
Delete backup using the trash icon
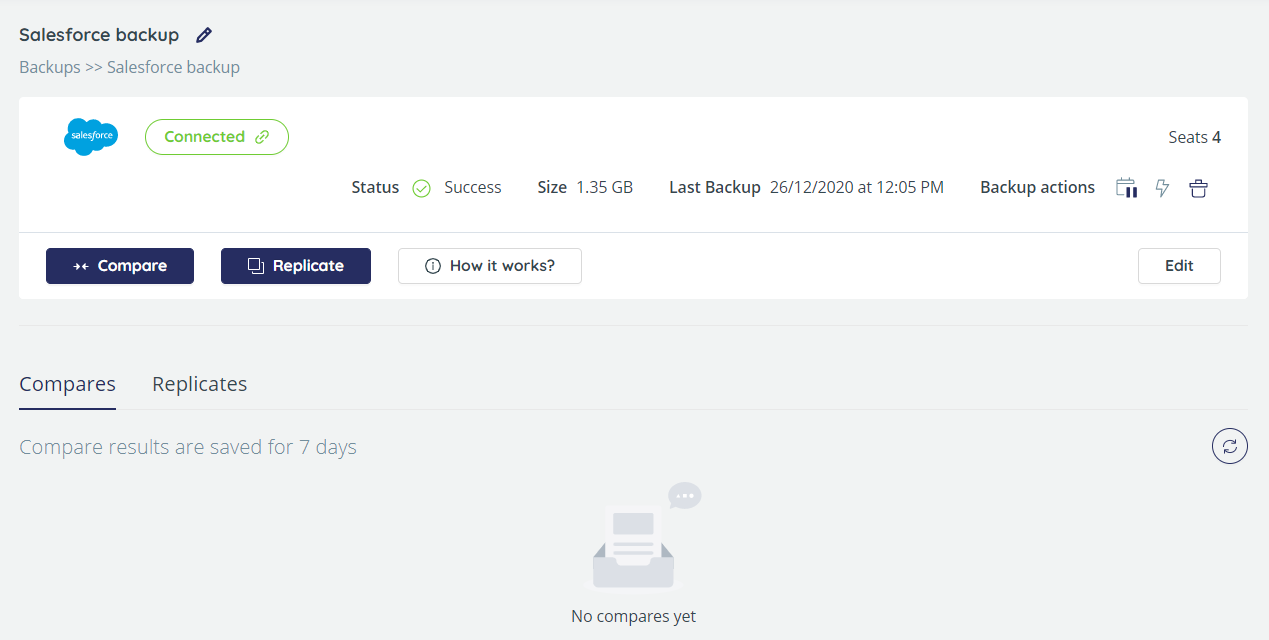(x=1198, y=187)
